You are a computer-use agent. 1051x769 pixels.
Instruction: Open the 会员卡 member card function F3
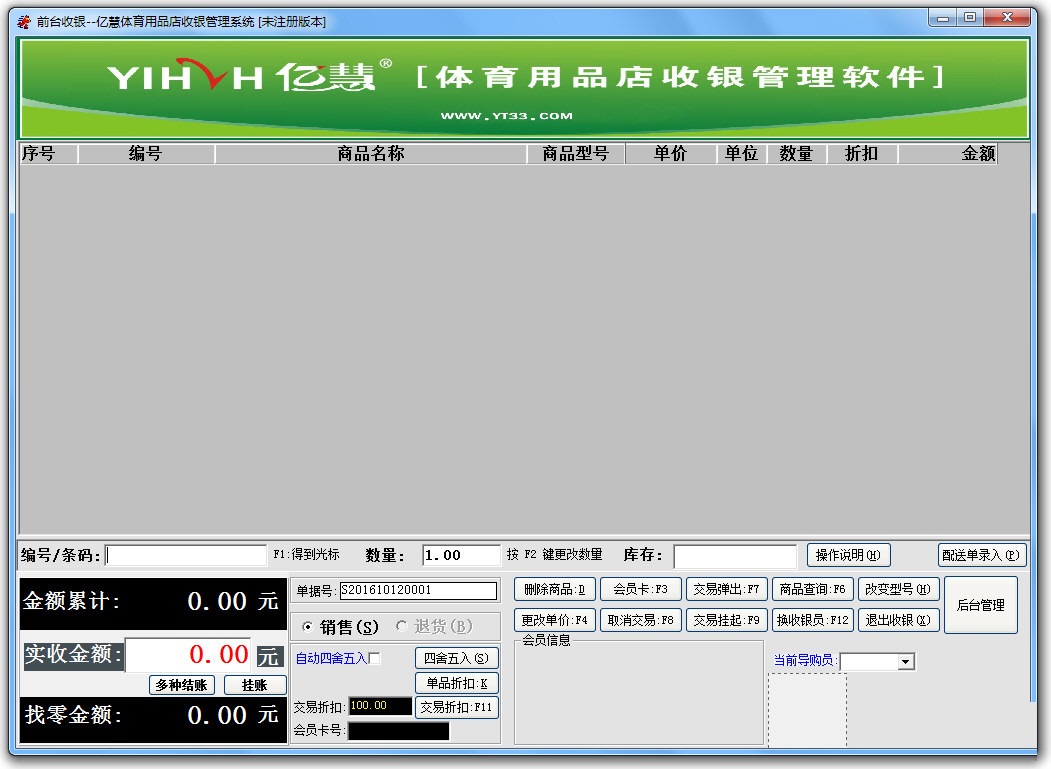point(641,589)
